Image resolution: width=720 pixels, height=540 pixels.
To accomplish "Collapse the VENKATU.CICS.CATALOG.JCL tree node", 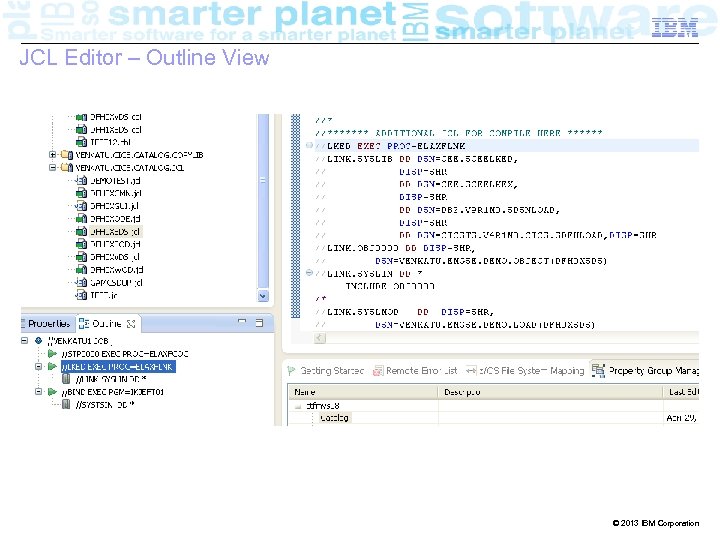I will [52, 168].
